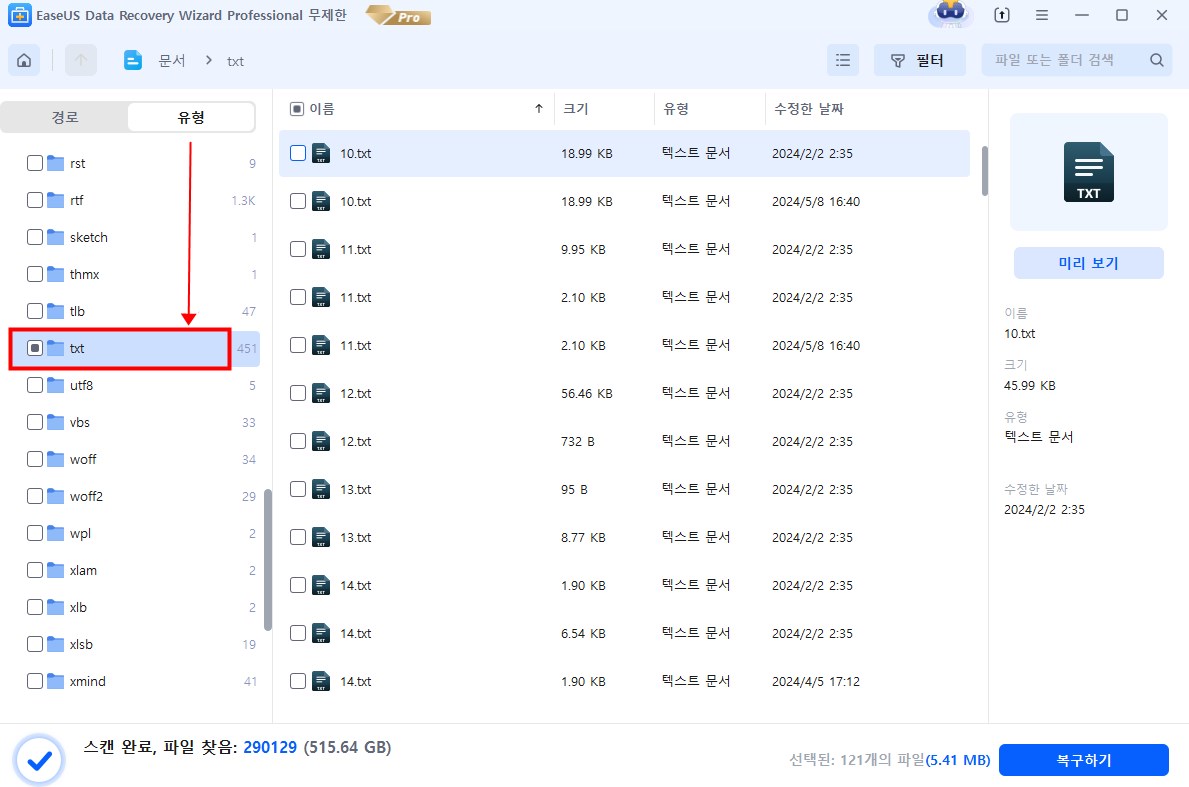
Task: Open the hamburger menu in the titlebar
Action: pos(1041,15)
